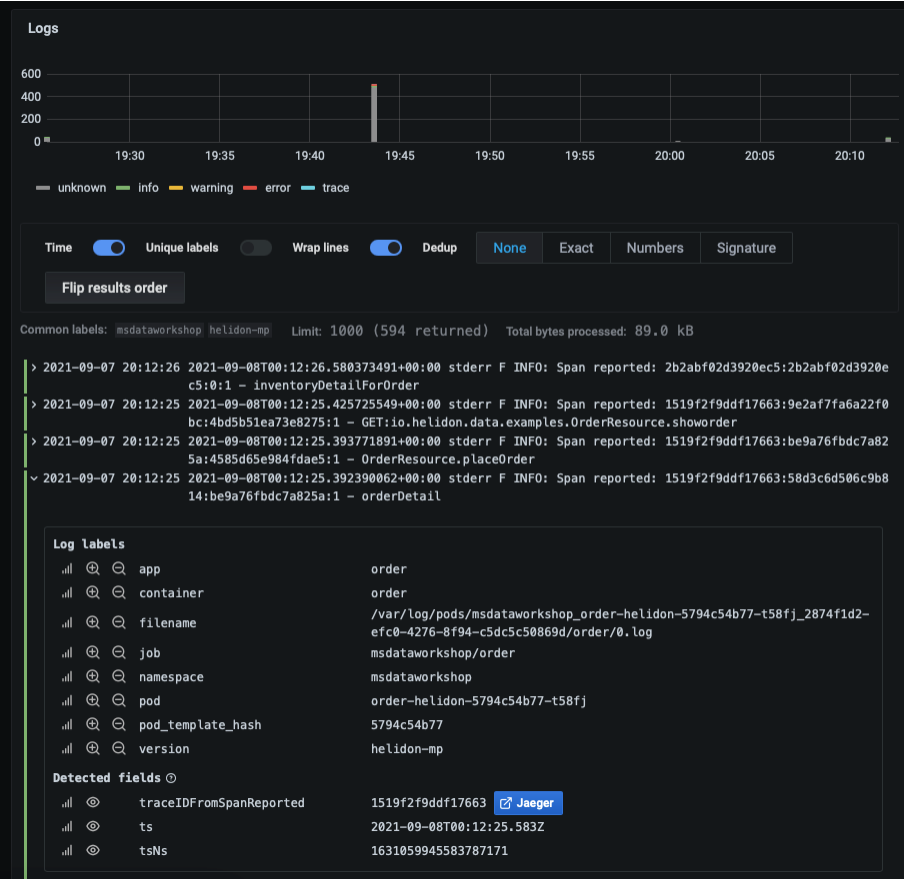Click zoom-in filter icon for pod label
The height and width of the screenshot is (880, 904).
click(x=93, y=701)
